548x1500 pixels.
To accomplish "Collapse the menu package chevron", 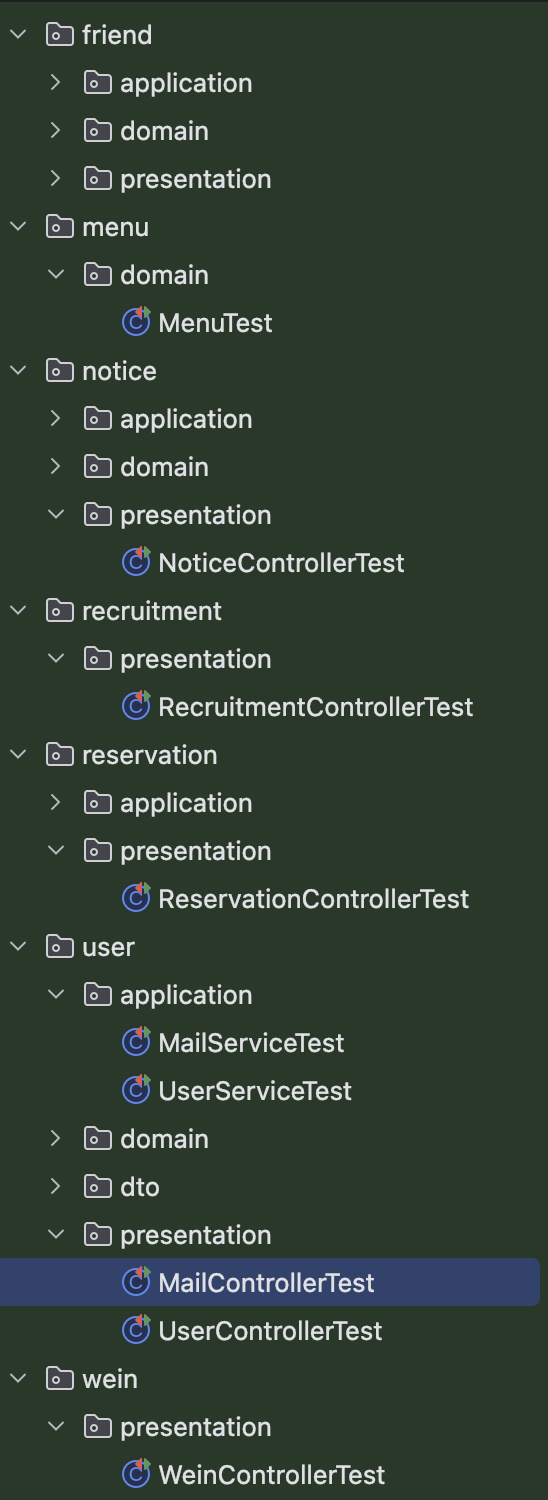I will [18, 227].
